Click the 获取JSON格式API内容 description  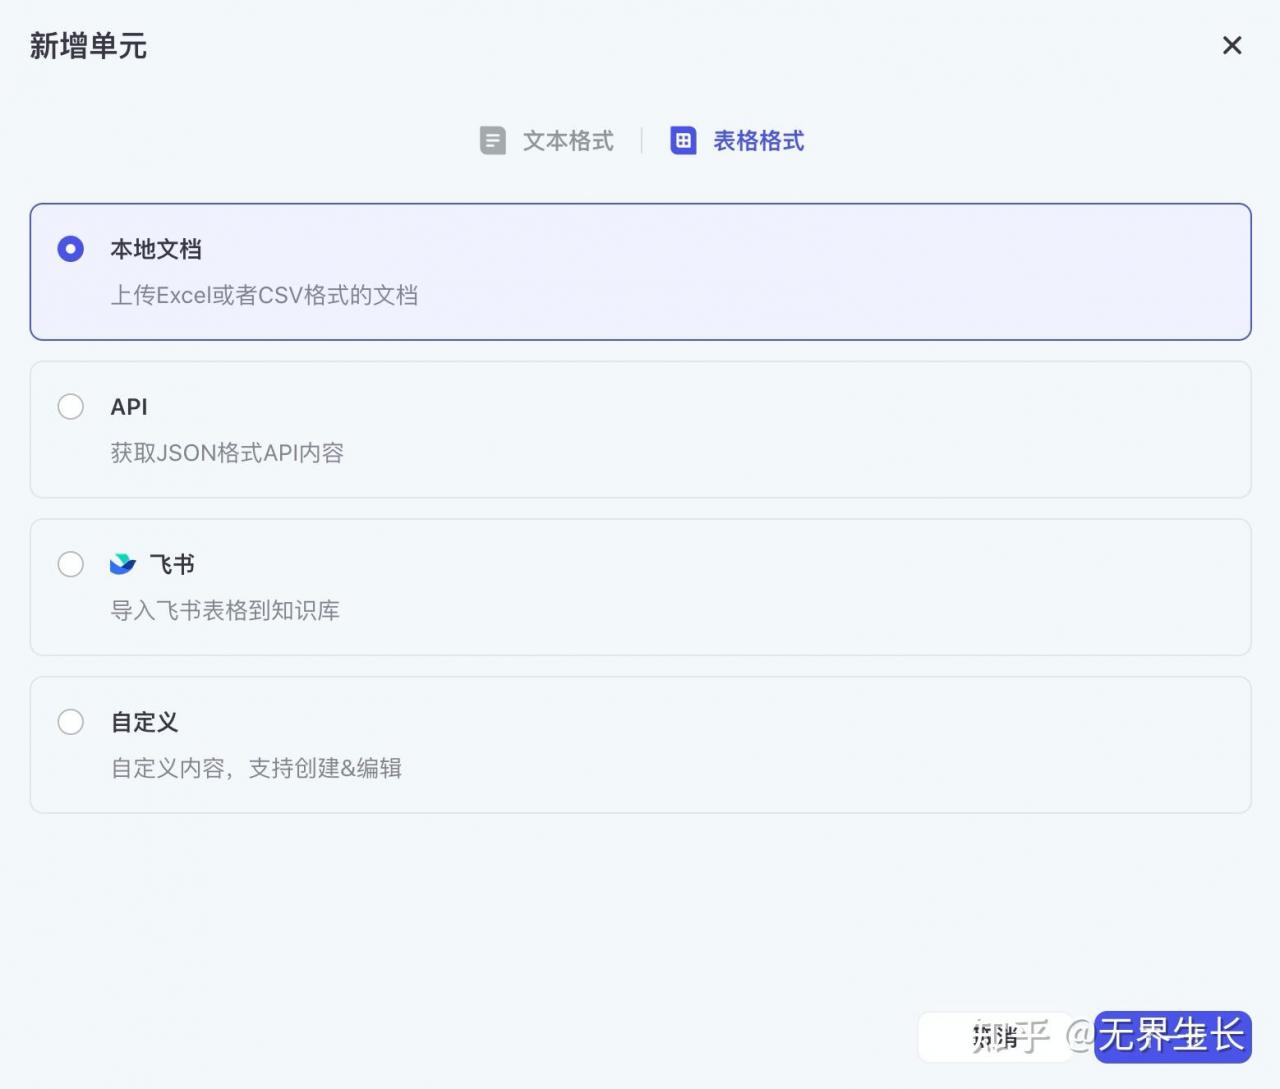[x=227, y=453]
